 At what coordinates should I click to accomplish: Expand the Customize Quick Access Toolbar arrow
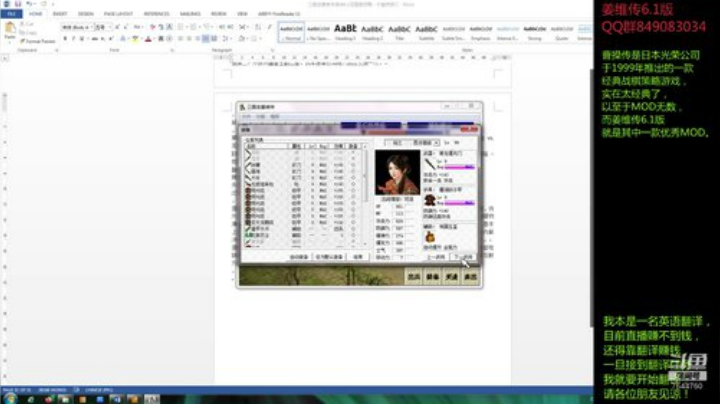click(52, 4)
